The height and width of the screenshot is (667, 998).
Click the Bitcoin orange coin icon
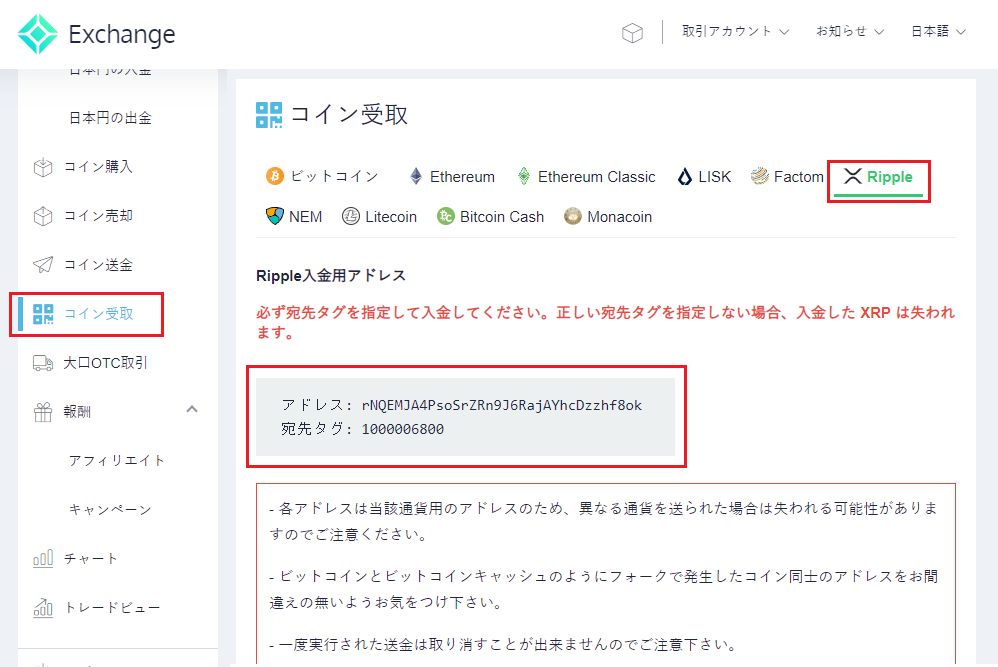click(274, 176)
